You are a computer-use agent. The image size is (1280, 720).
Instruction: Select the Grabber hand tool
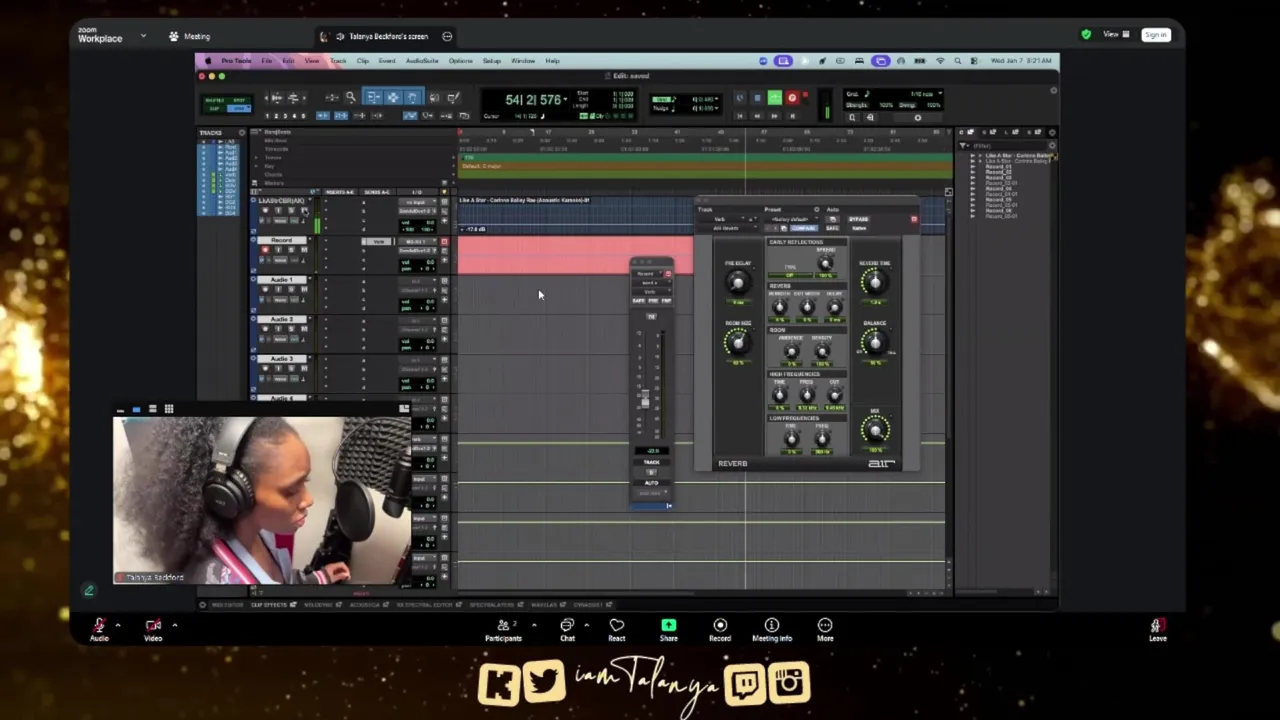click(412, 97)
